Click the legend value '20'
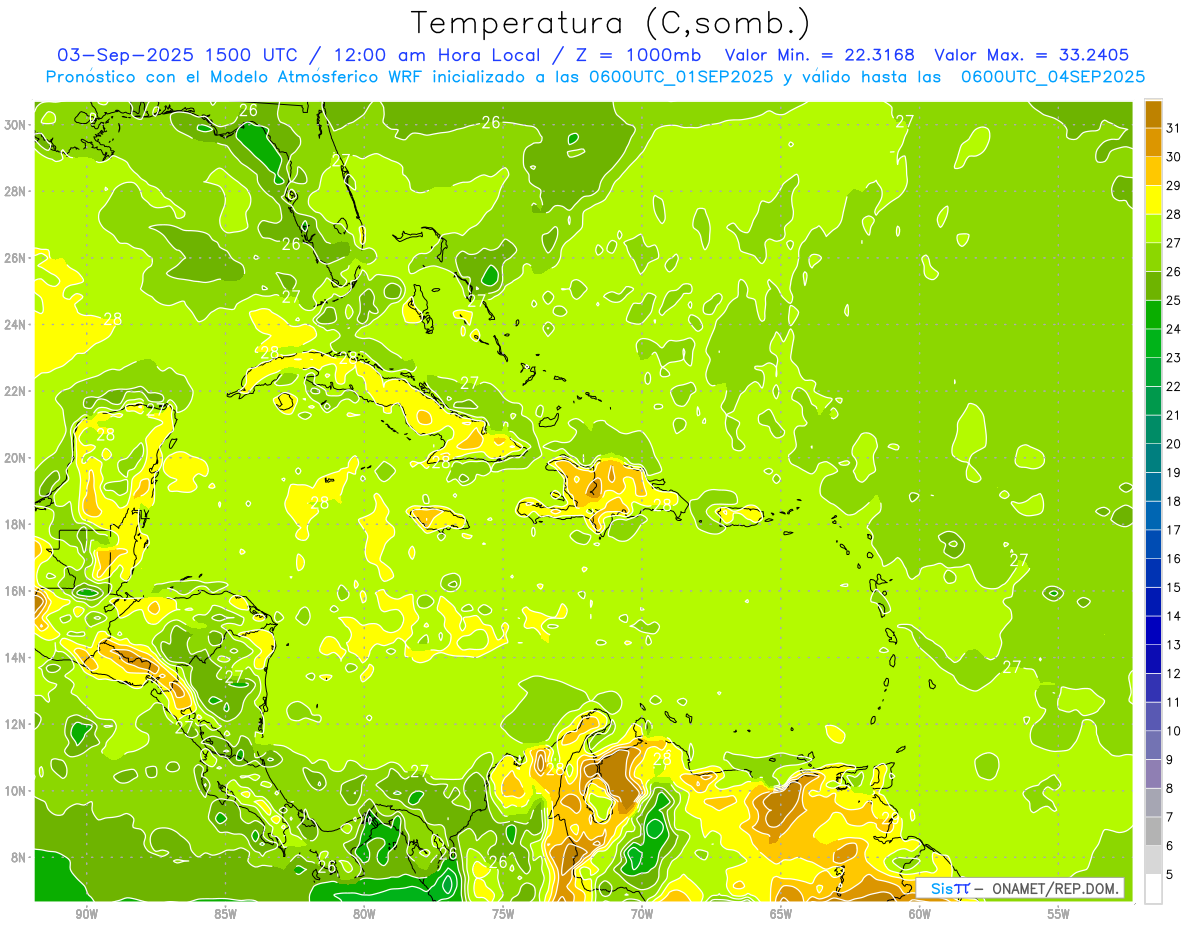Image resolution: width=1200 pixels, height=927 pixels. (1174, 444)
